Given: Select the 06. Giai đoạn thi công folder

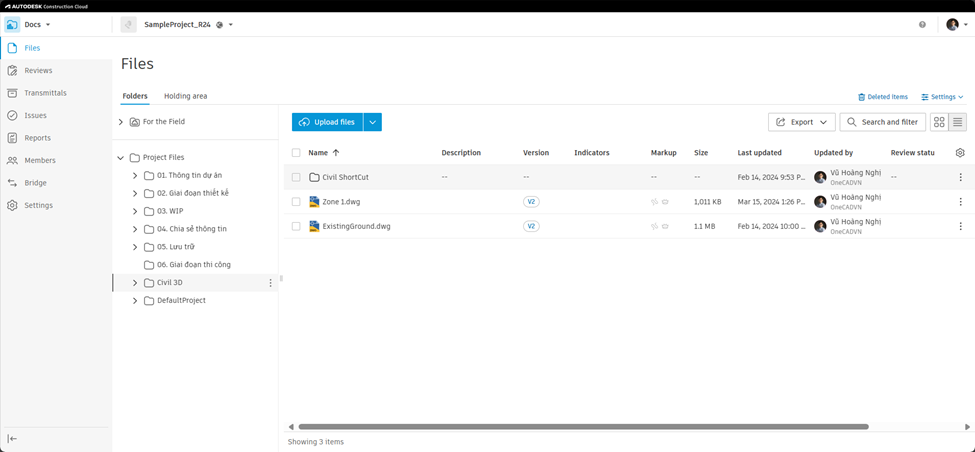Looking at the screenshot, I should click(195, 265).
